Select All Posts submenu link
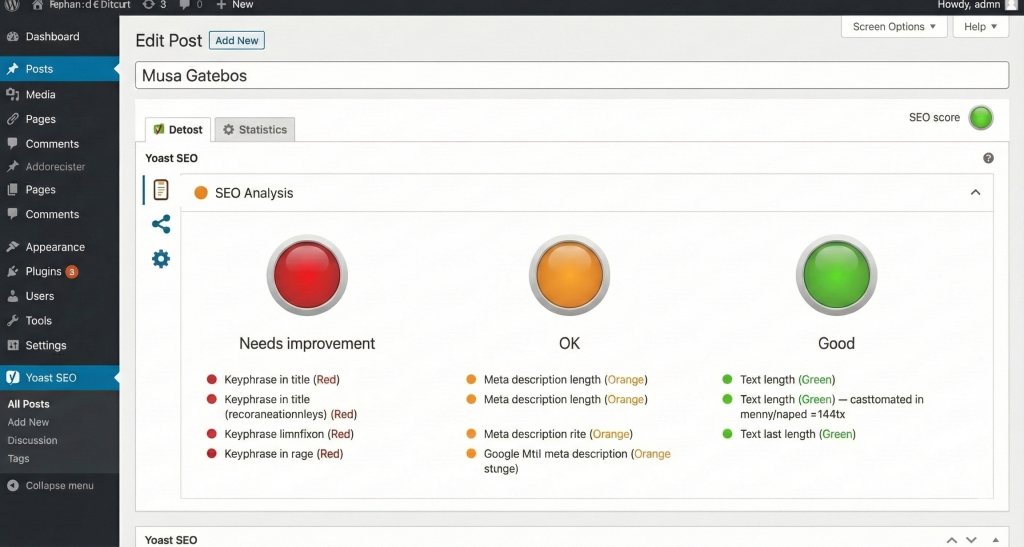The width and height of the screenshot is (1024, 547). pos(28,404)
